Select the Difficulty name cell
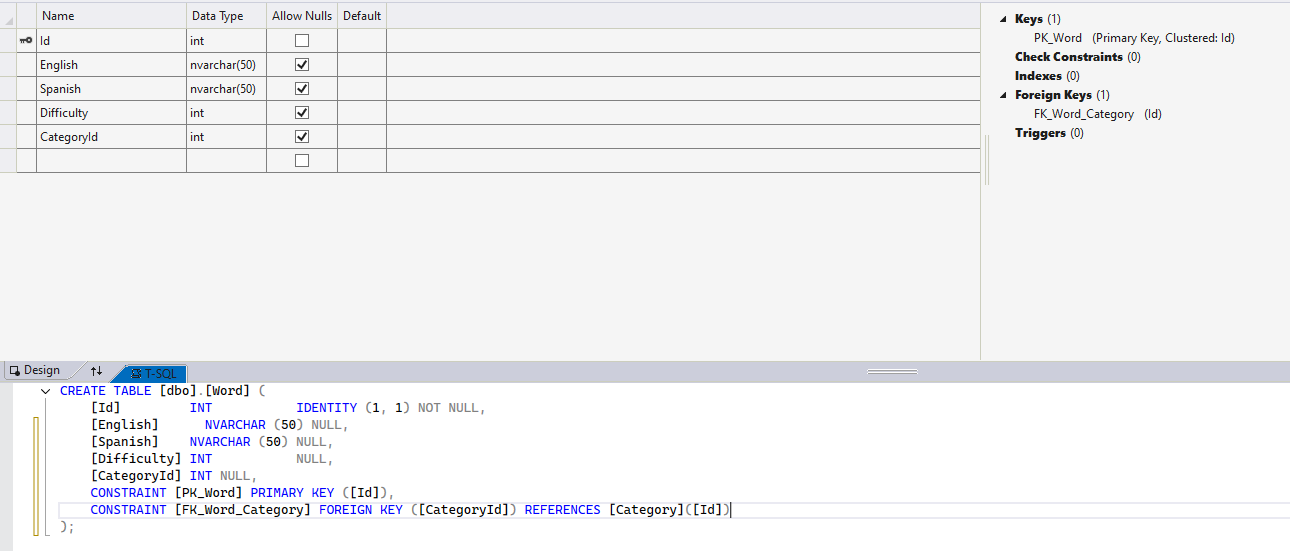This screenshot has width=1290, height=551. tap(111, 113)
